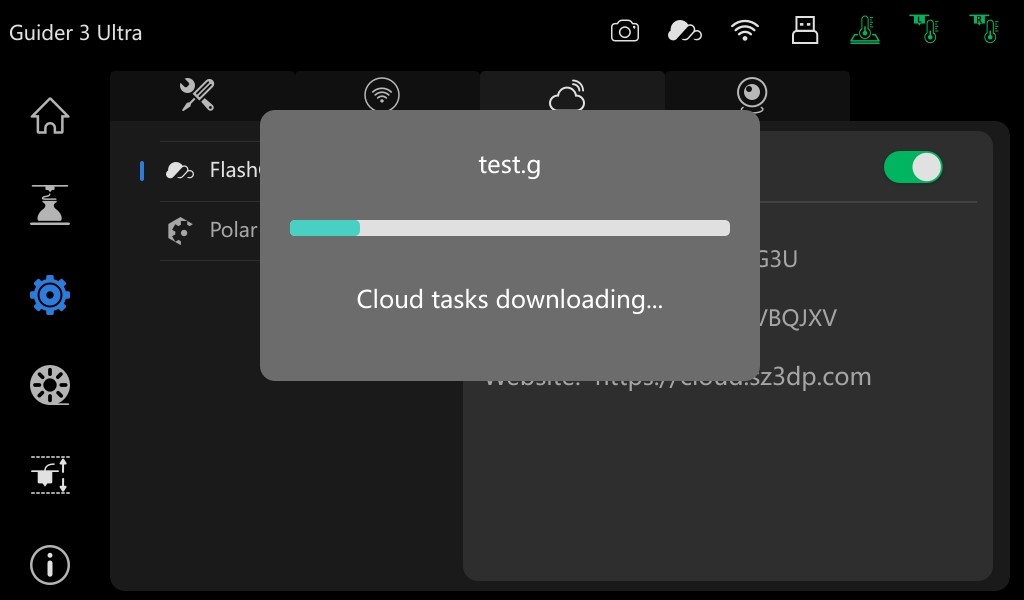Open the leveling calibration icon
This screenshot has width=1024, height=600.
pyautogui.click(x=50, y=475)
